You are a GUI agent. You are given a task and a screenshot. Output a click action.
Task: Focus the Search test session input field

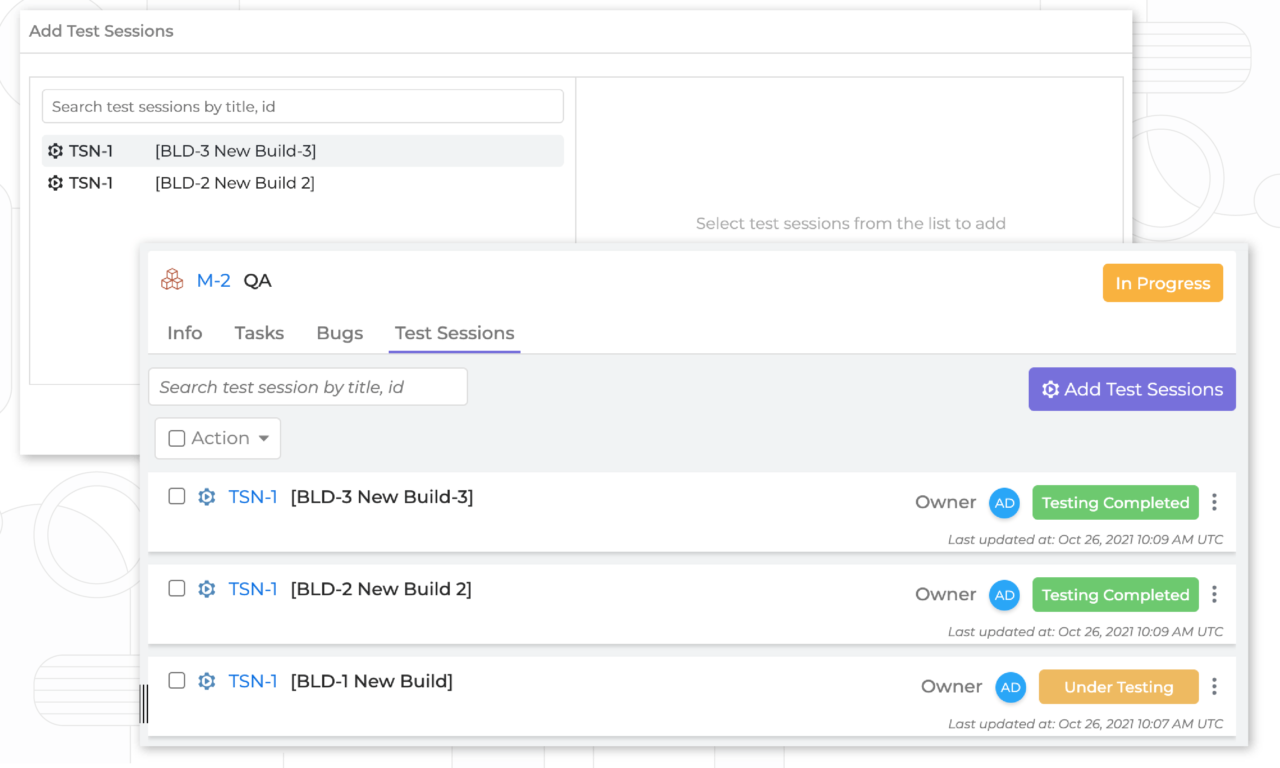(x=308, y=387)
